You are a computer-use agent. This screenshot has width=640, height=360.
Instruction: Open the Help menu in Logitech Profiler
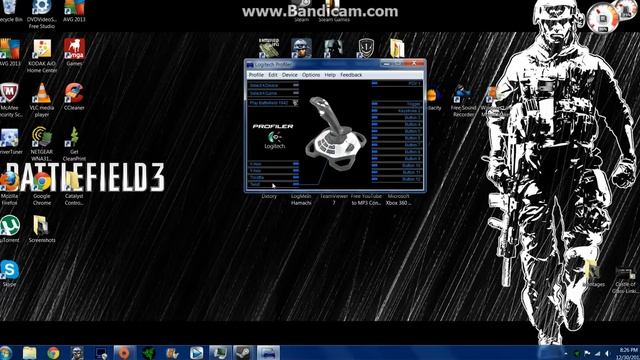coord(330,75)
